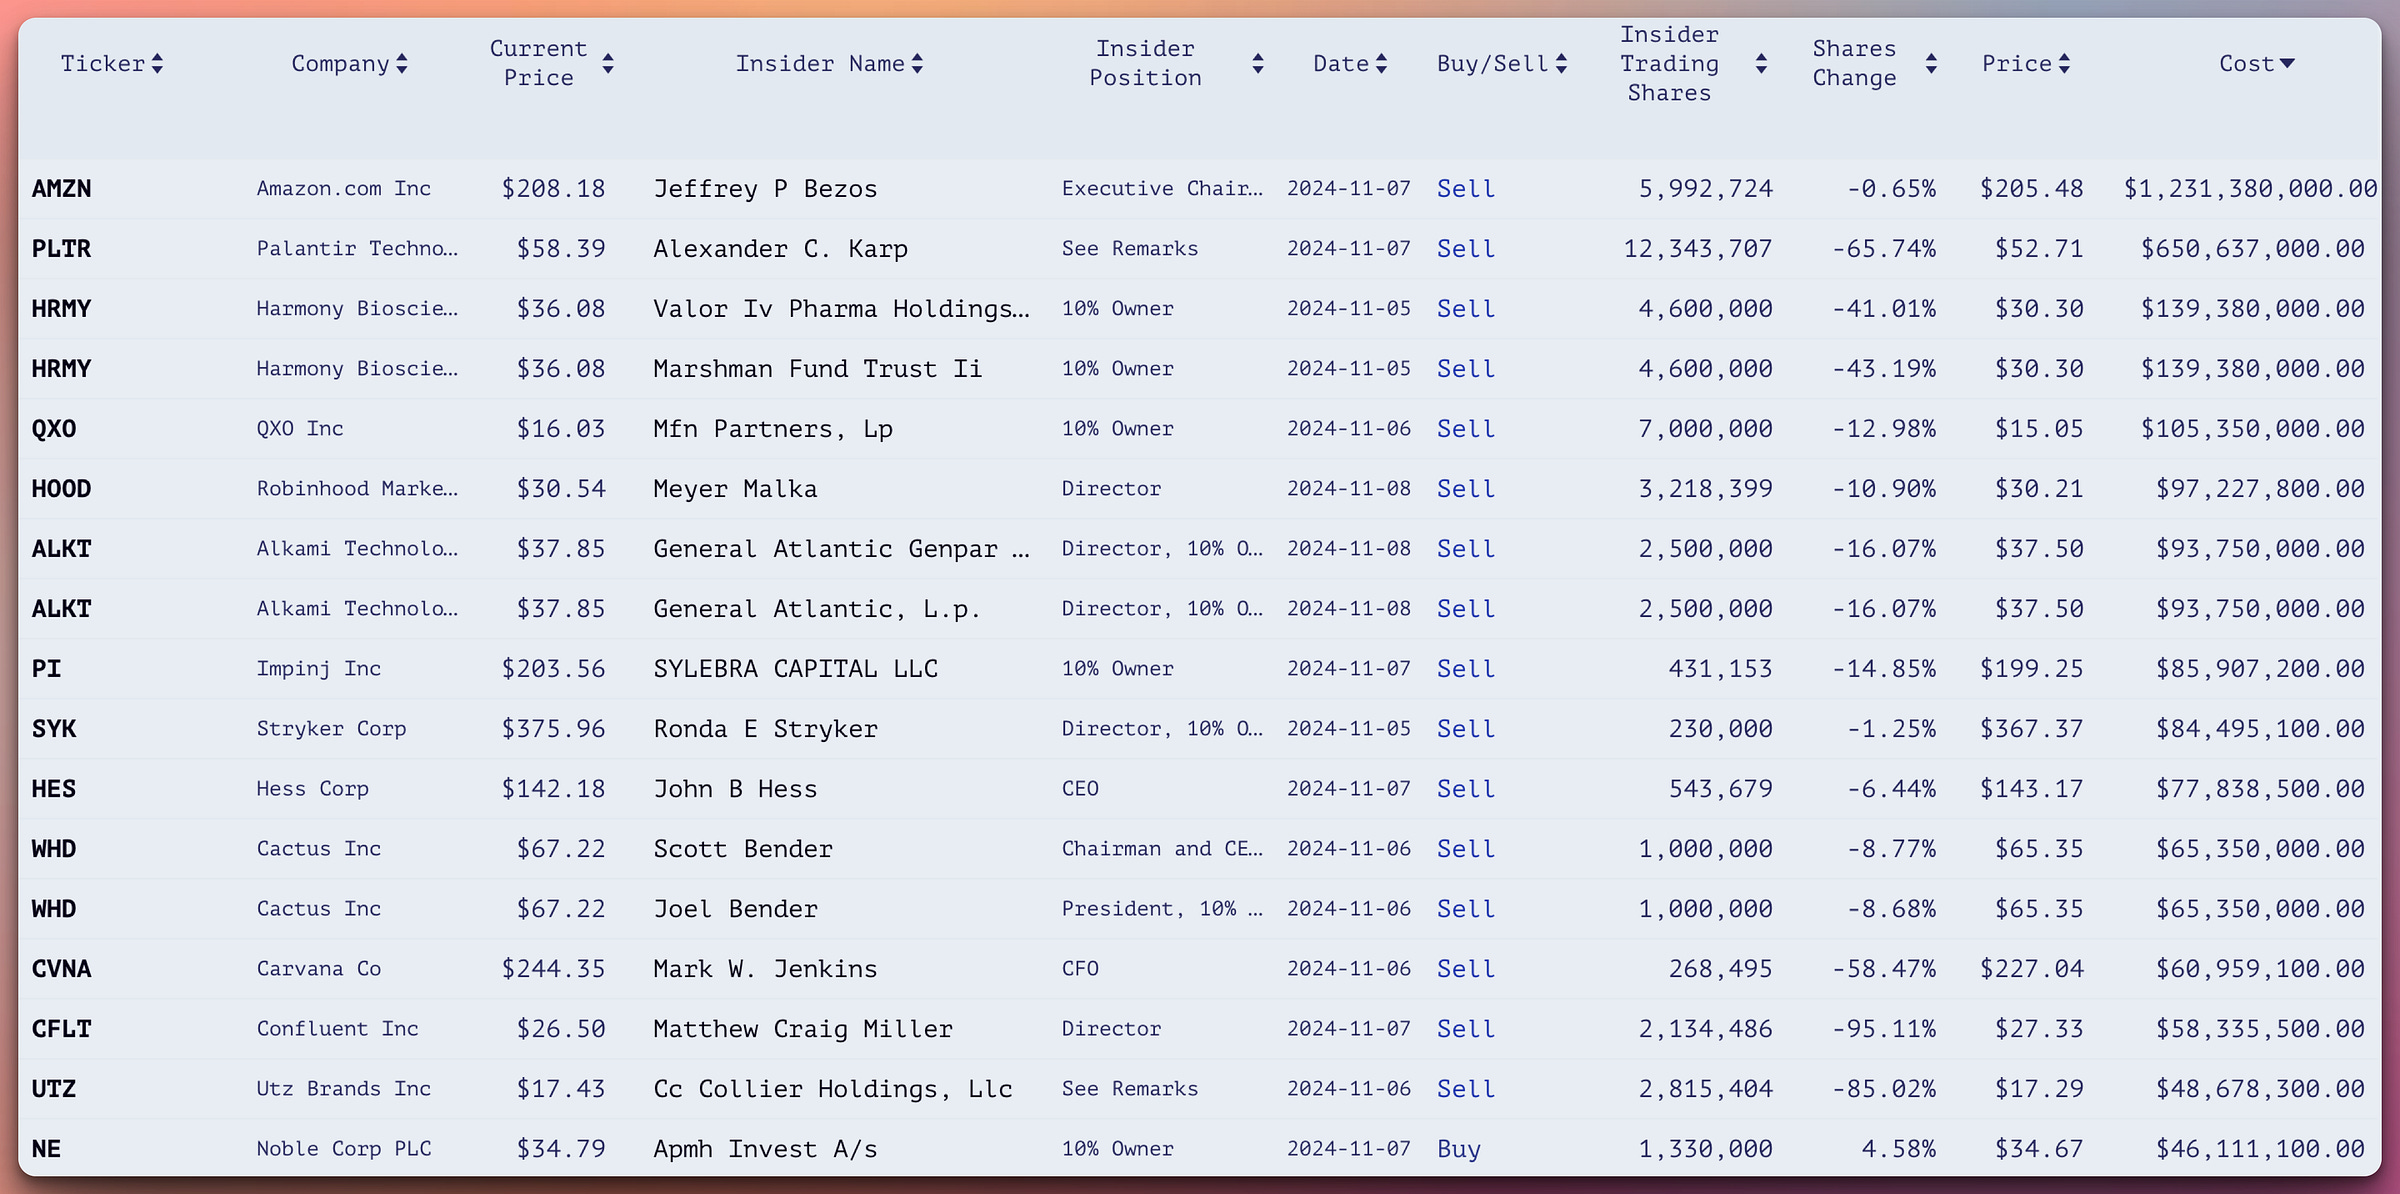The height and width of the screenshot is (1194, 2400).
Task: Sort by Insider Trading Shares arrows
Action: [x=1762, y=64]
